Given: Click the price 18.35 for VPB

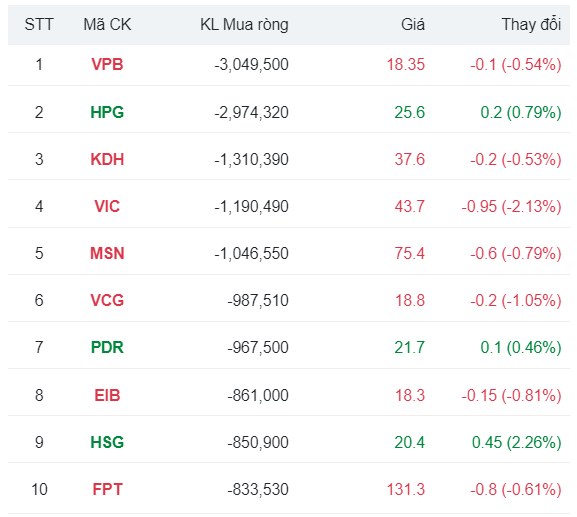Looking at the screenshot, I should coord(406,65).
